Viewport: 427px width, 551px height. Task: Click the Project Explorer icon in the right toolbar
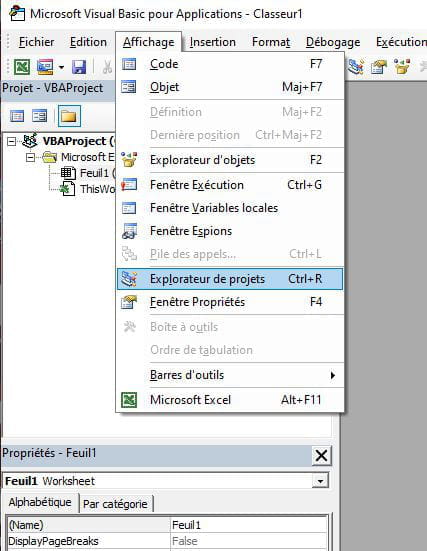coord(356,66)
